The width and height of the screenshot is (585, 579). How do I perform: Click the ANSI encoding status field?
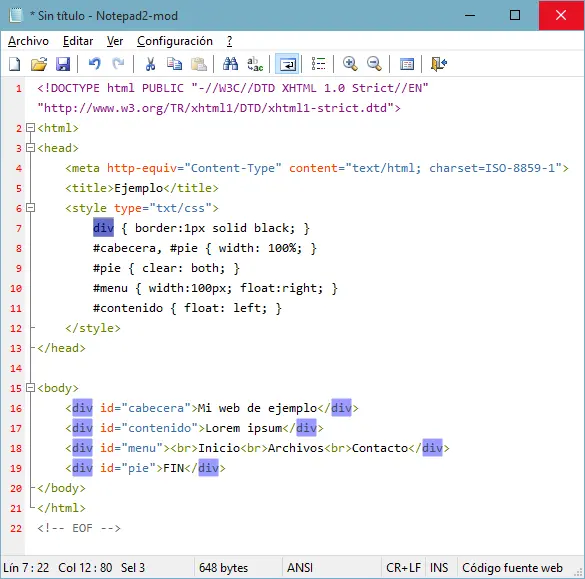[300, 567]
